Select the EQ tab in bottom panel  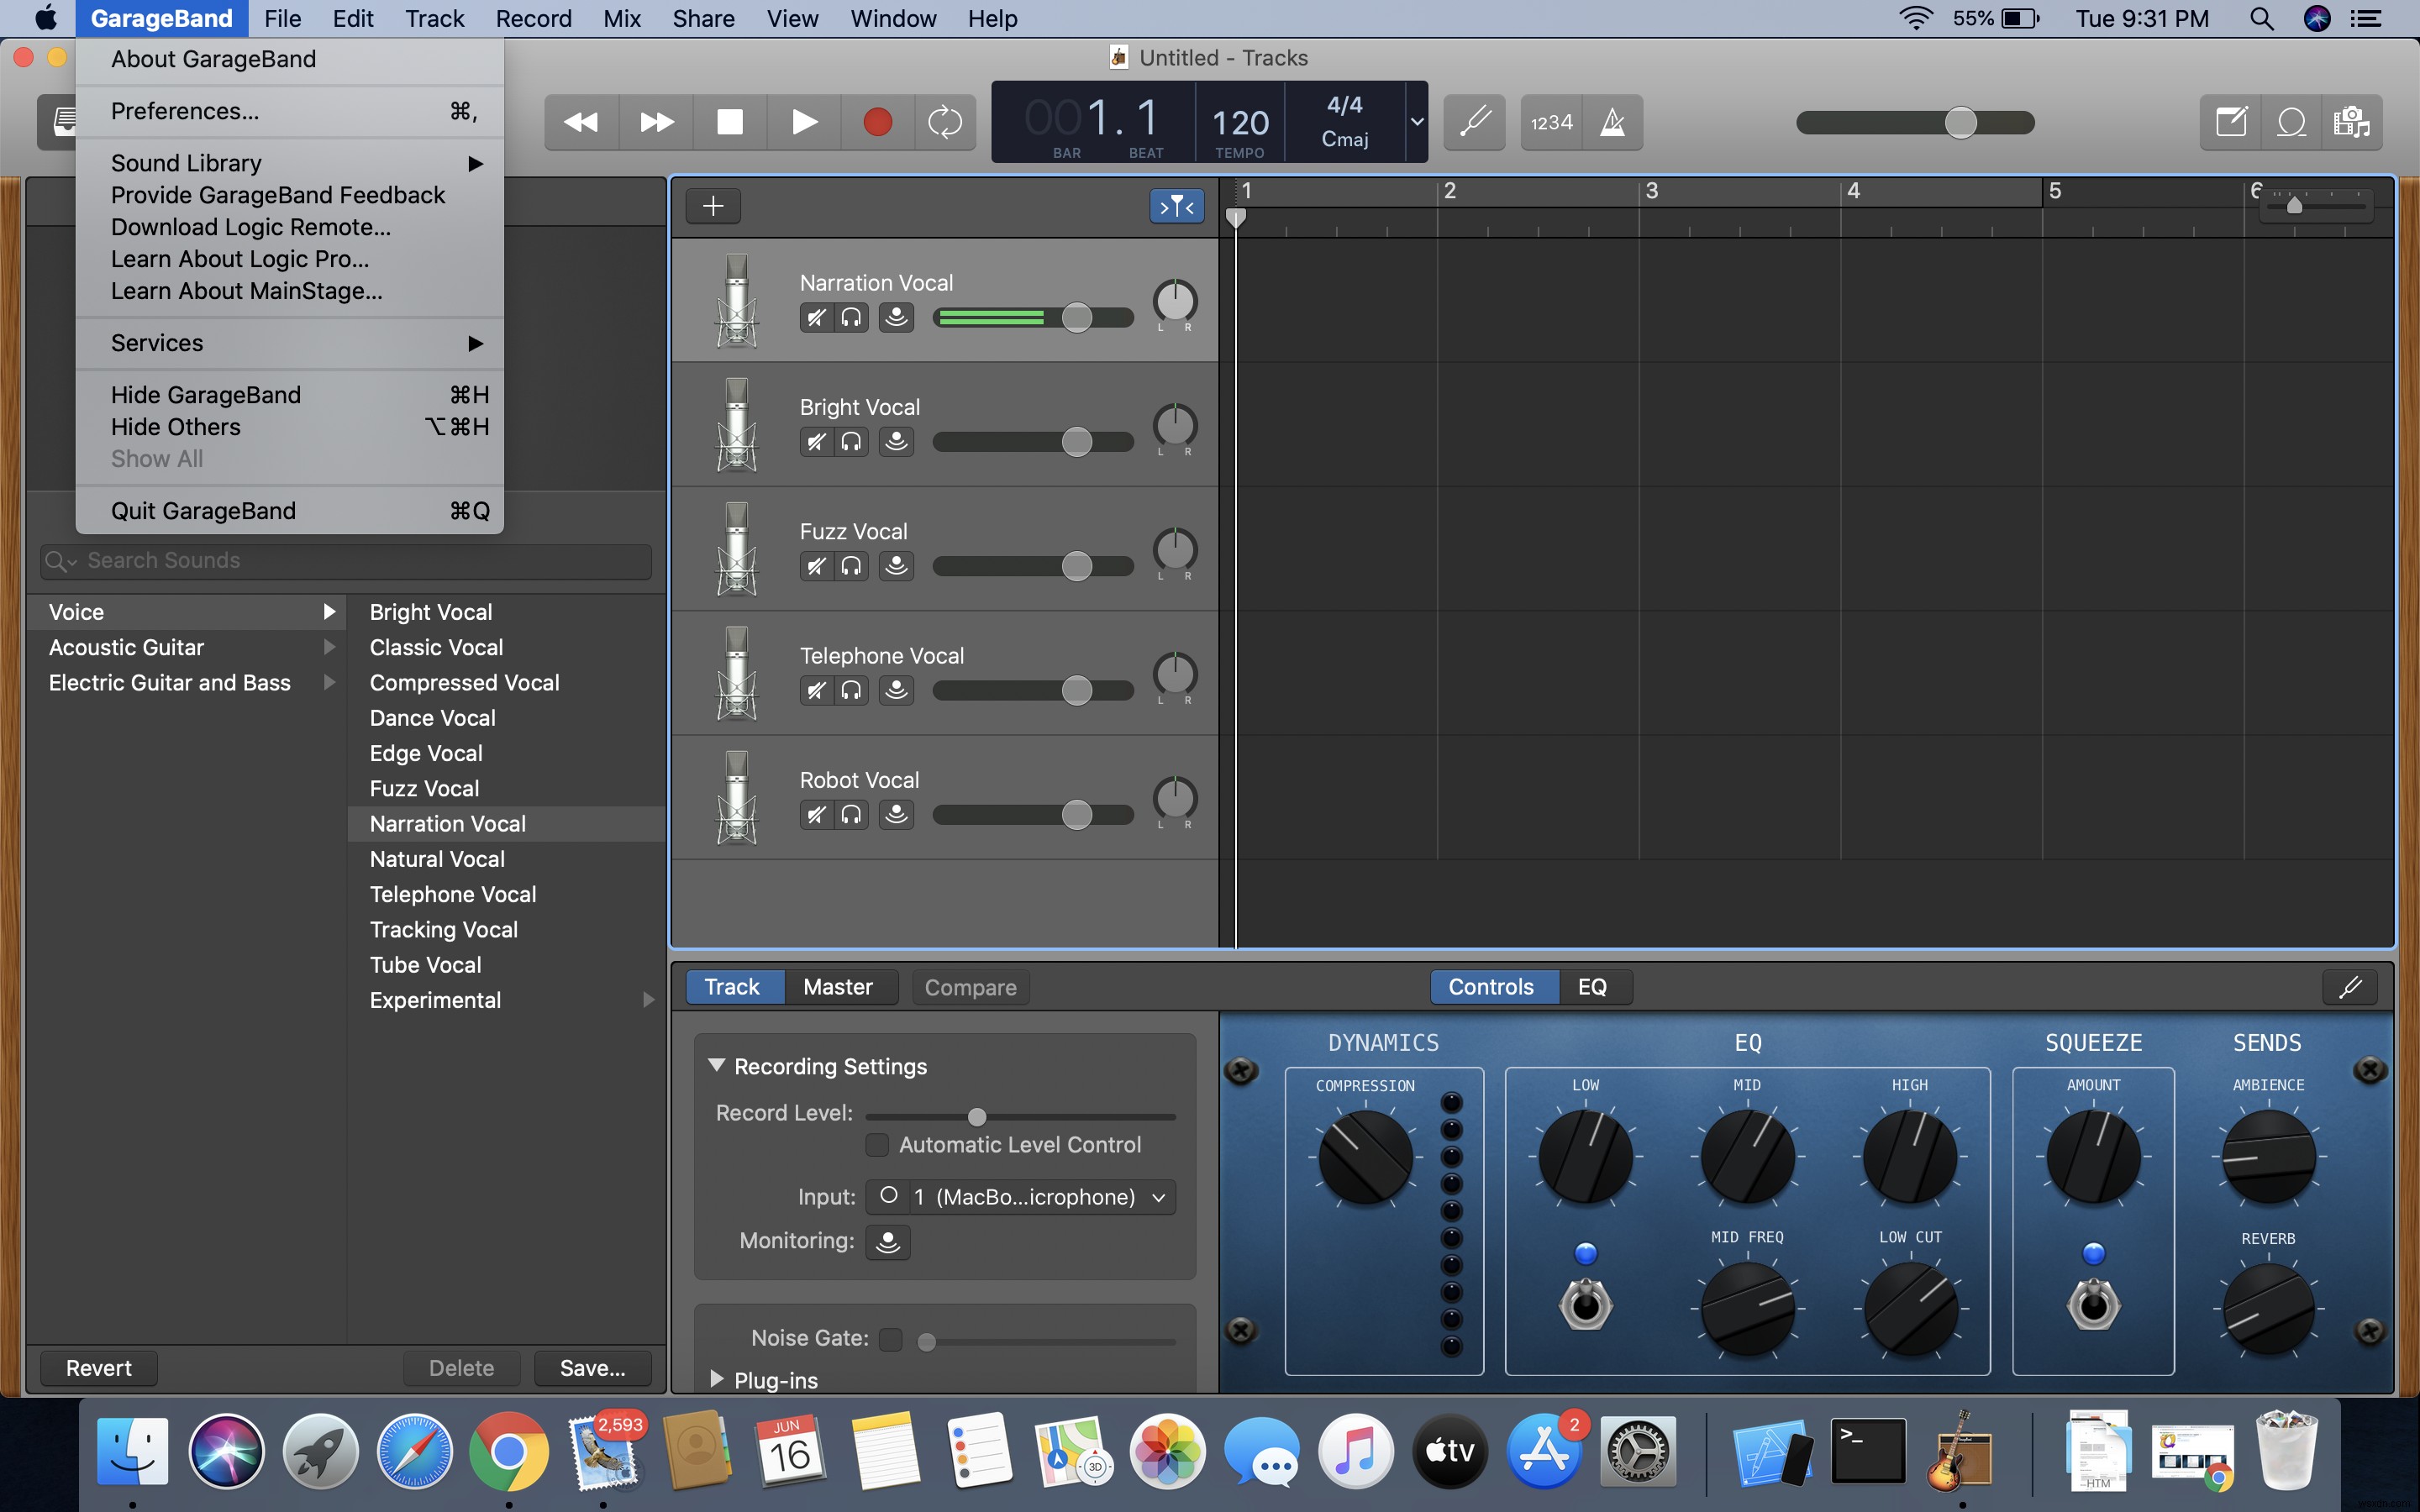[x=1587, y=988]
